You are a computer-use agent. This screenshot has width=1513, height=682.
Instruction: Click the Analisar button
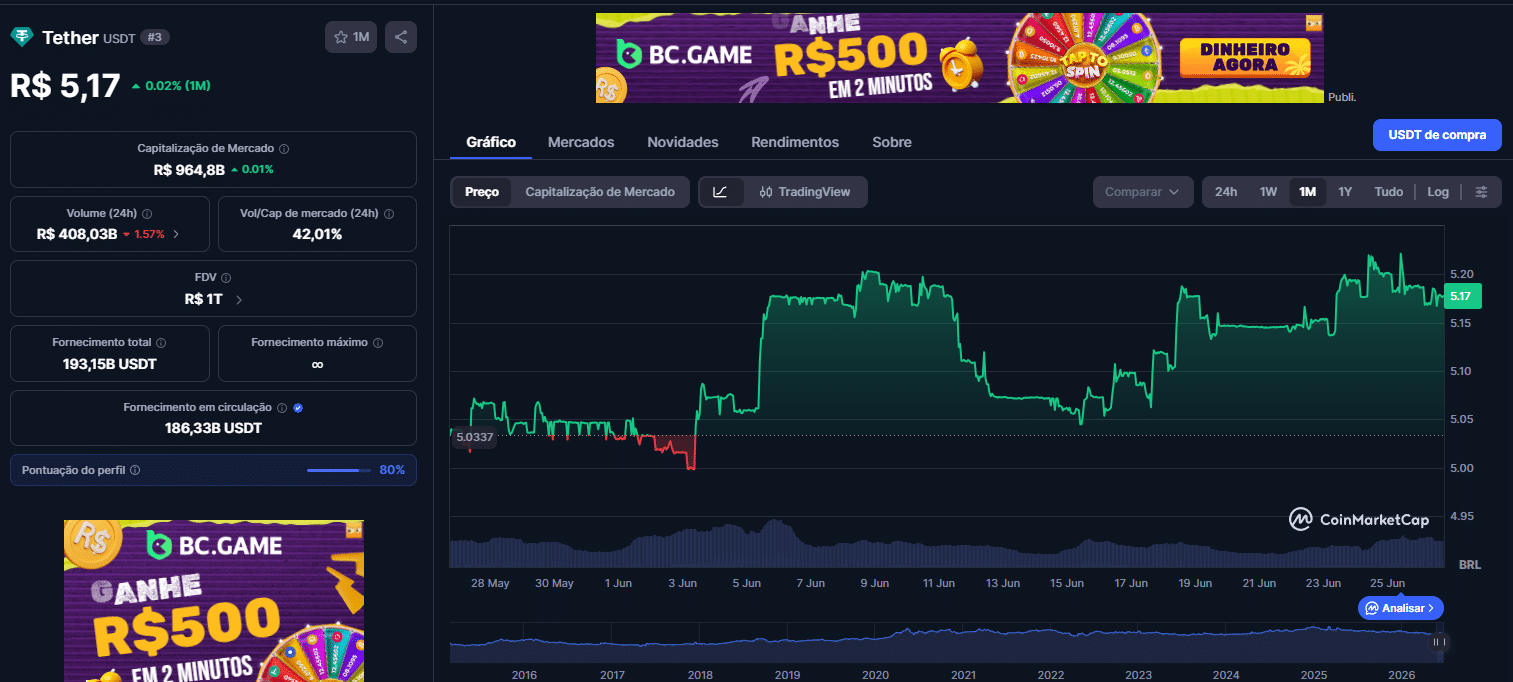[1400, 607]
